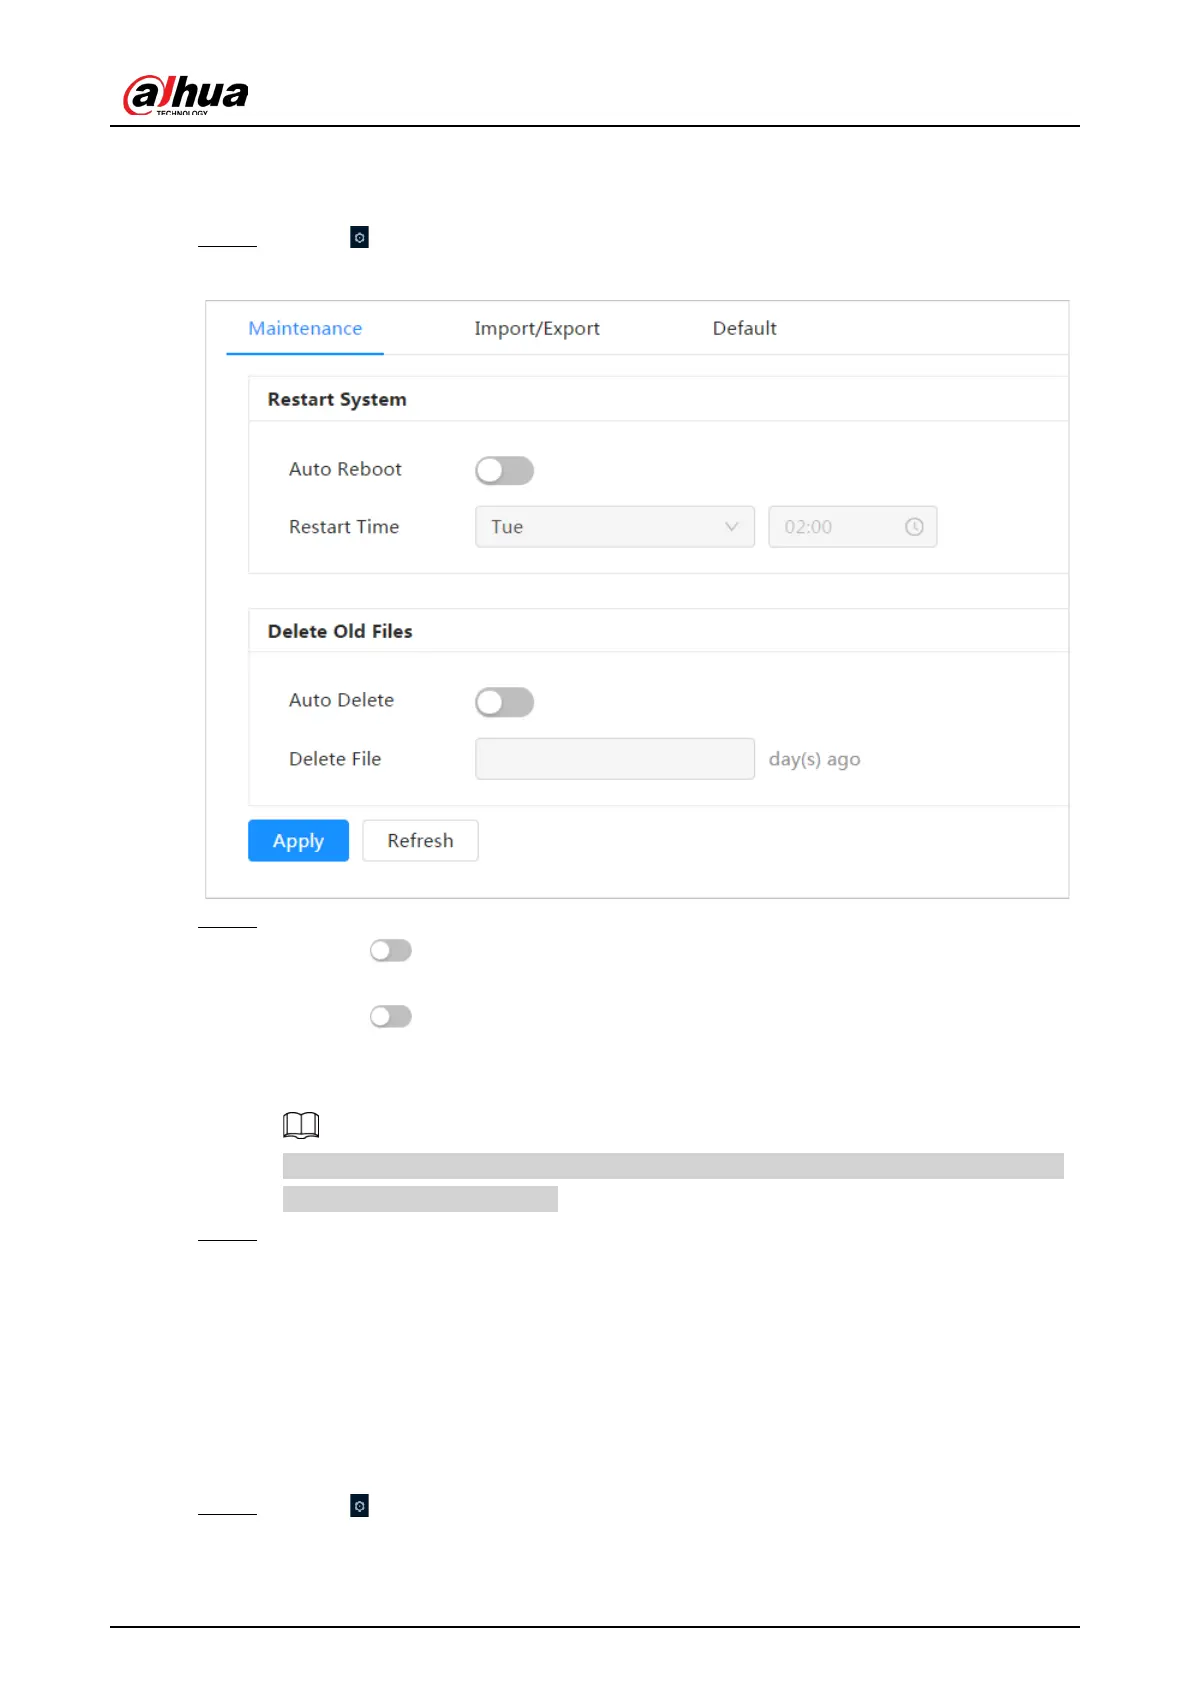The height and width of the screenshot is (1684, 1191).
Task: Click the Refresh button
Action: pyautogui.click(x=420, y=841)
